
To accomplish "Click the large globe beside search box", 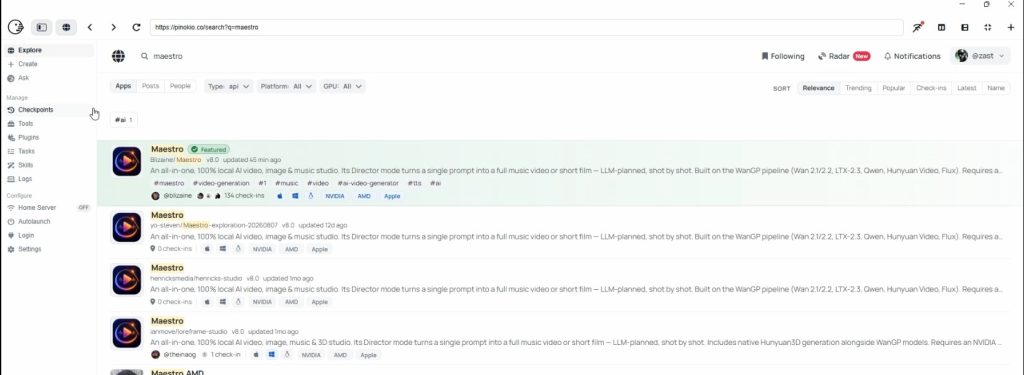I will point(118,56).
